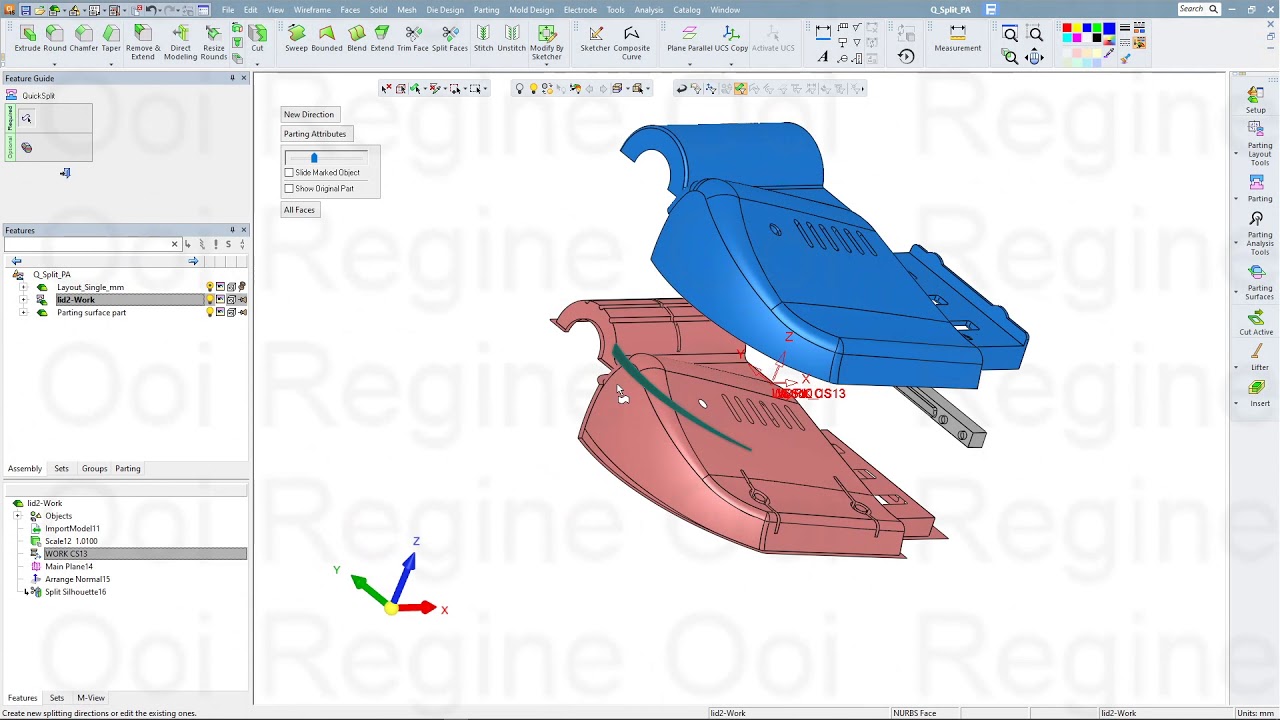1280x720 pixels.
Task: Select the UCS Copy tool
Action: click(x=731, y=39)
